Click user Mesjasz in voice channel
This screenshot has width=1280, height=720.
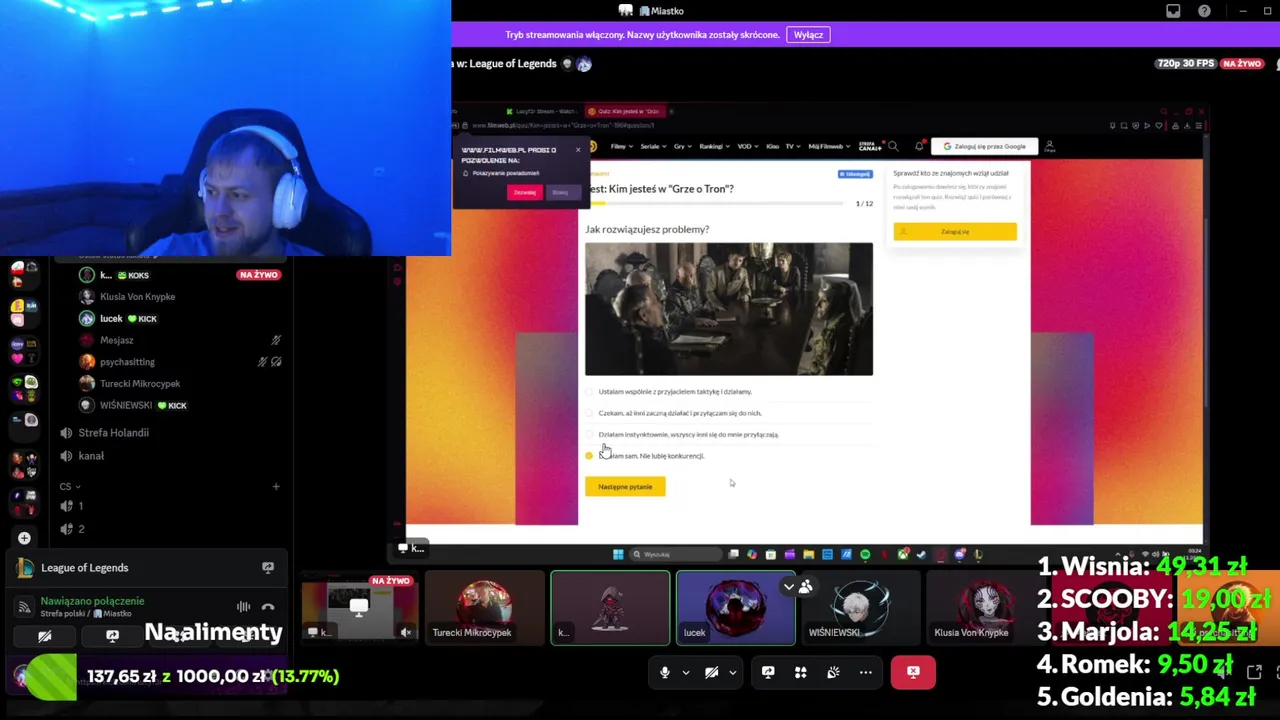point(116,340)
